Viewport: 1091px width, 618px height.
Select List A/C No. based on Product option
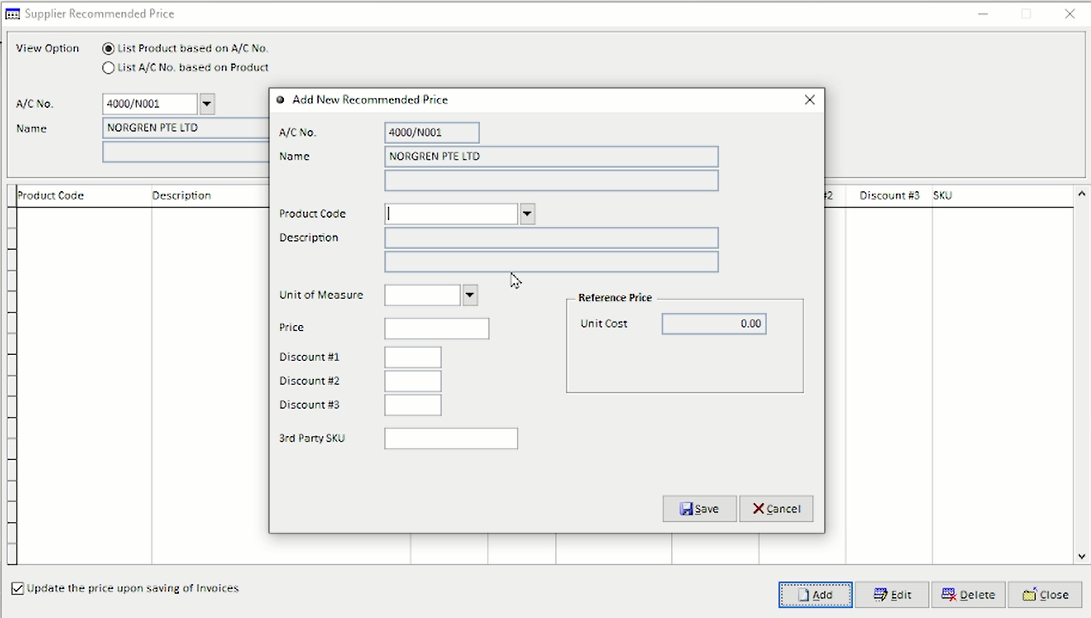108,68
